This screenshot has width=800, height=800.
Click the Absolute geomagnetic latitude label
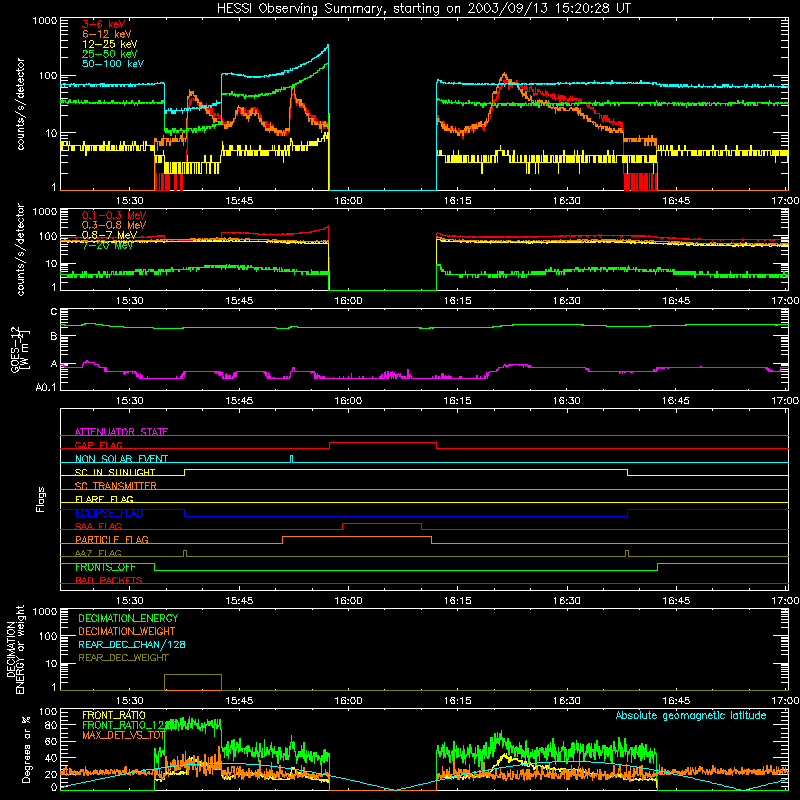pos(691,715)
